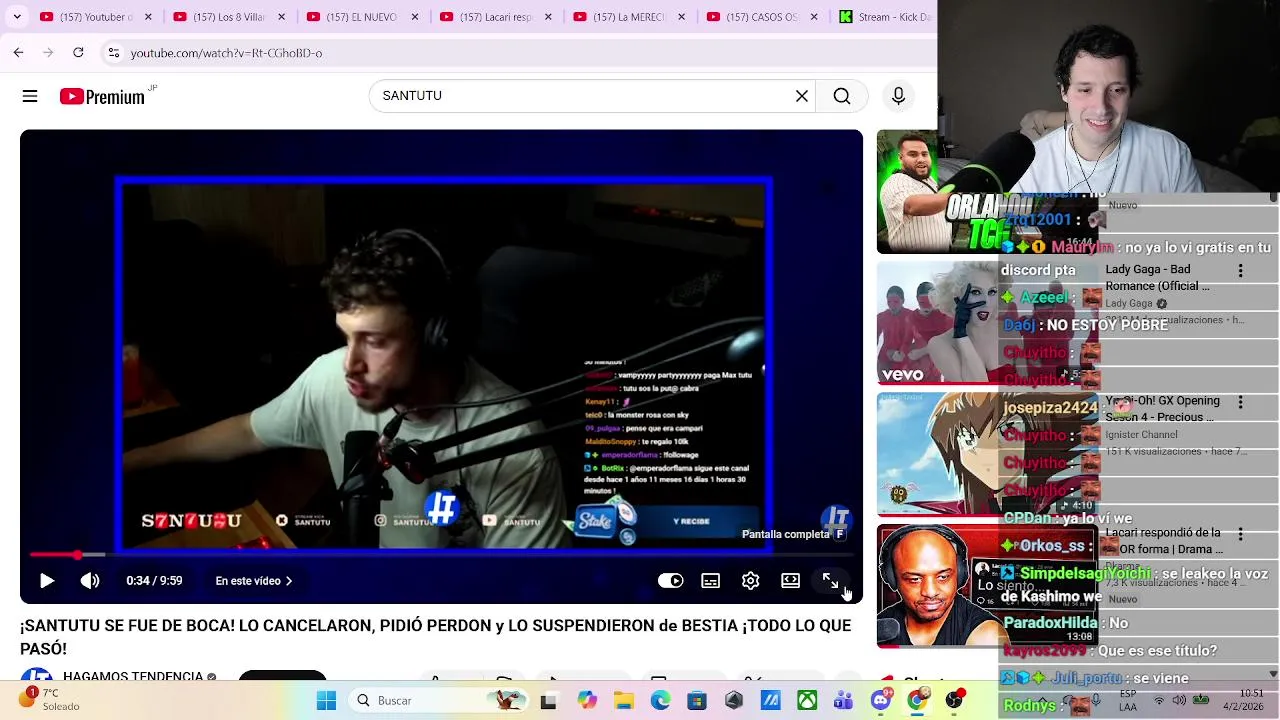This screenshot has width=1280, height=720.
Task: Switch to '(157) Los 8 Villar' tab
Action: 222,17
